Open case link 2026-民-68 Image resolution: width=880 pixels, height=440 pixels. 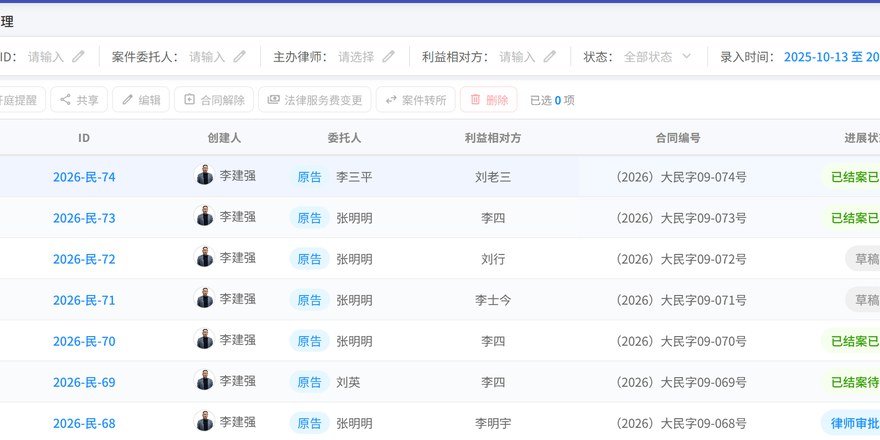[84, 423]
